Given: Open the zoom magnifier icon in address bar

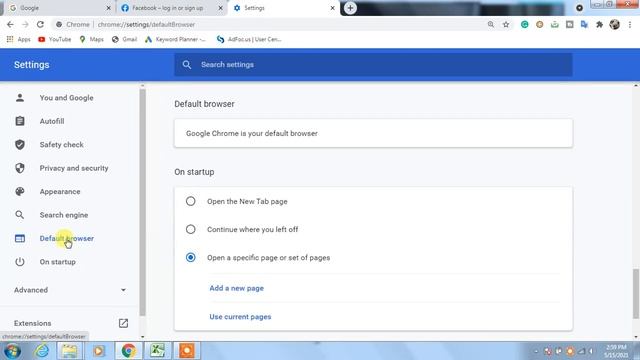Looking at the screenshot, I should tap(491, 24).
